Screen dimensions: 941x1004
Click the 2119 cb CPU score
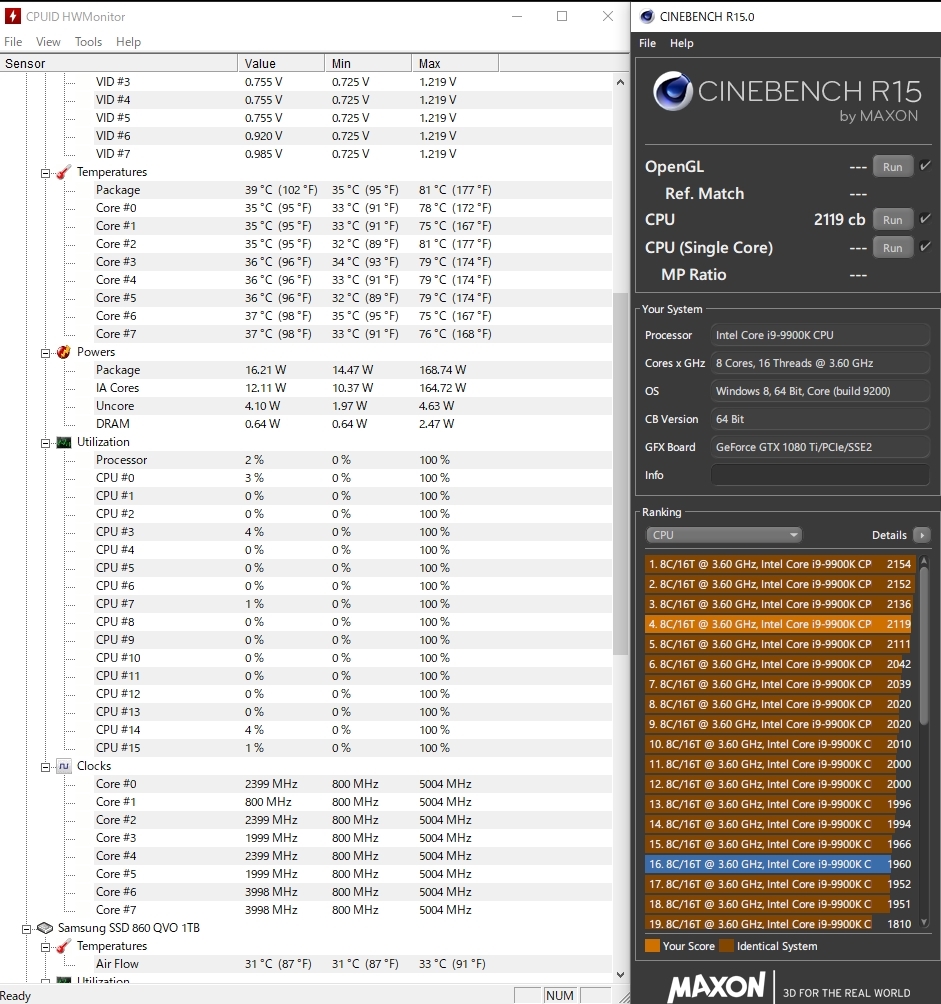(x=839, y=220)
